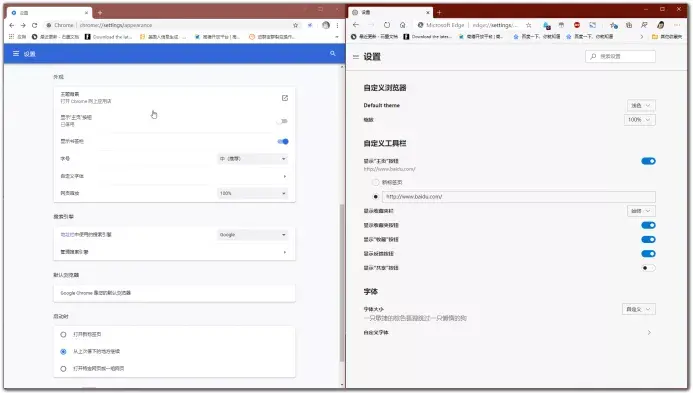Screen dimensions: 693x393
Task: Open Chrome's font size dropdown
Action: point(252,159)
